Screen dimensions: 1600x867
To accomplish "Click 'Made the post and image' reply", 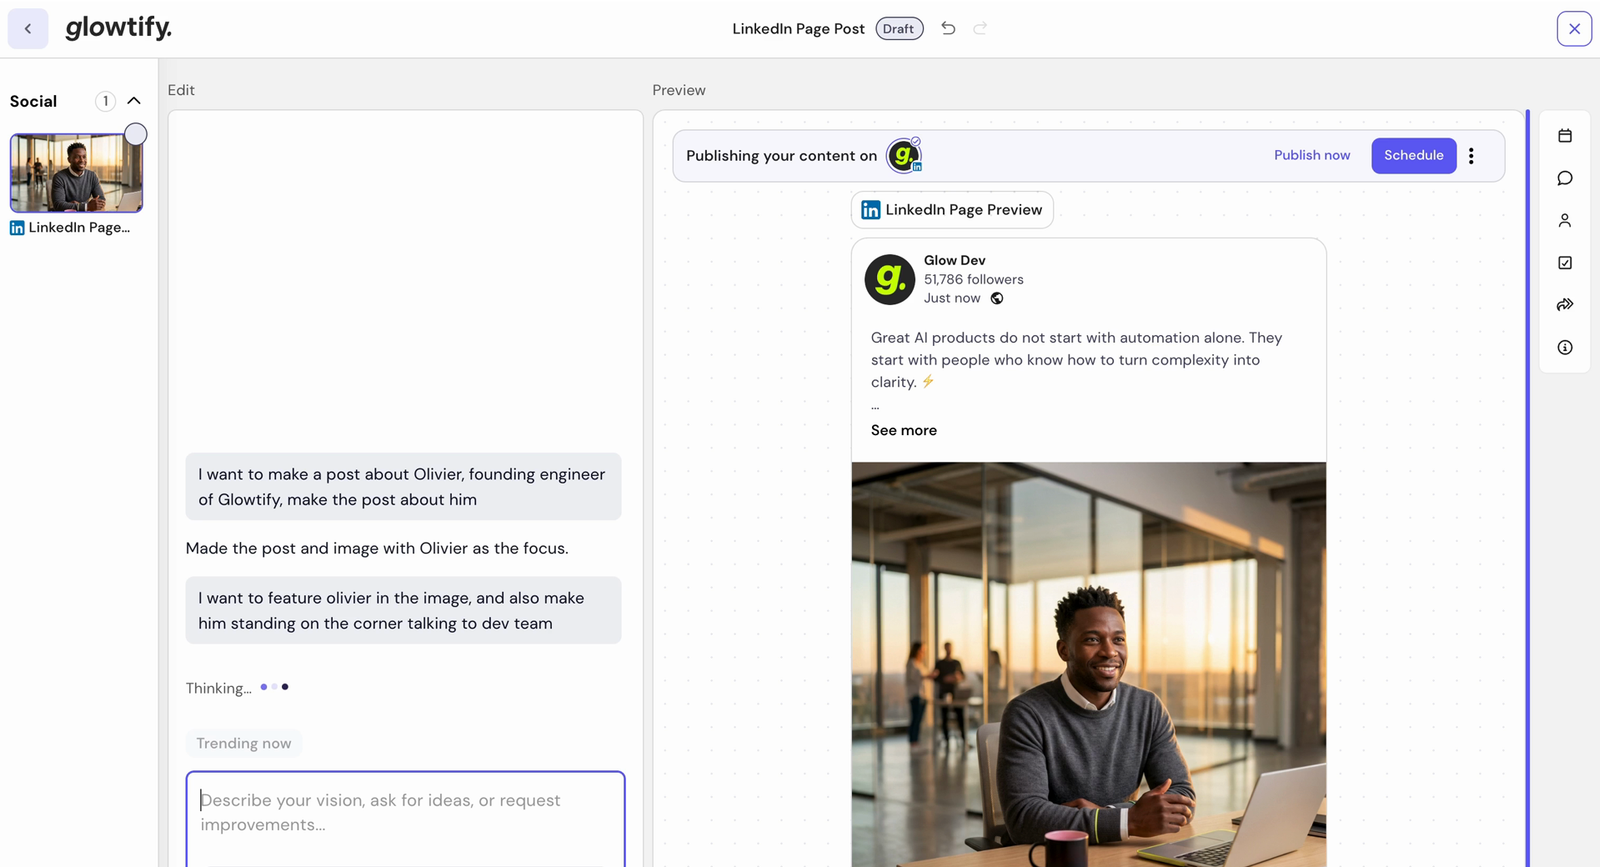I will [377, 548].
